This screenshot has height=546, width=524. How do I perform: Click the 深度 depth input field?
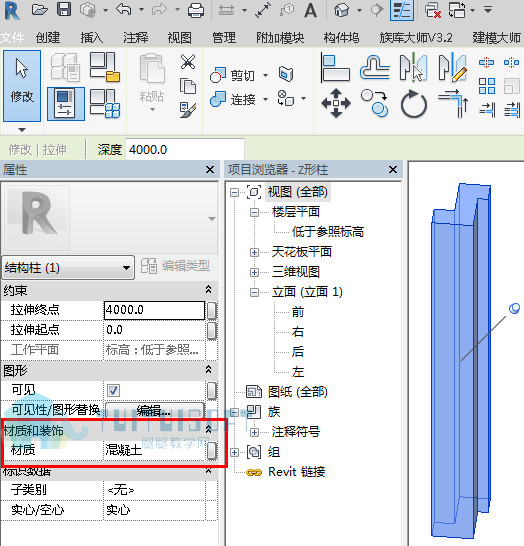185,150
